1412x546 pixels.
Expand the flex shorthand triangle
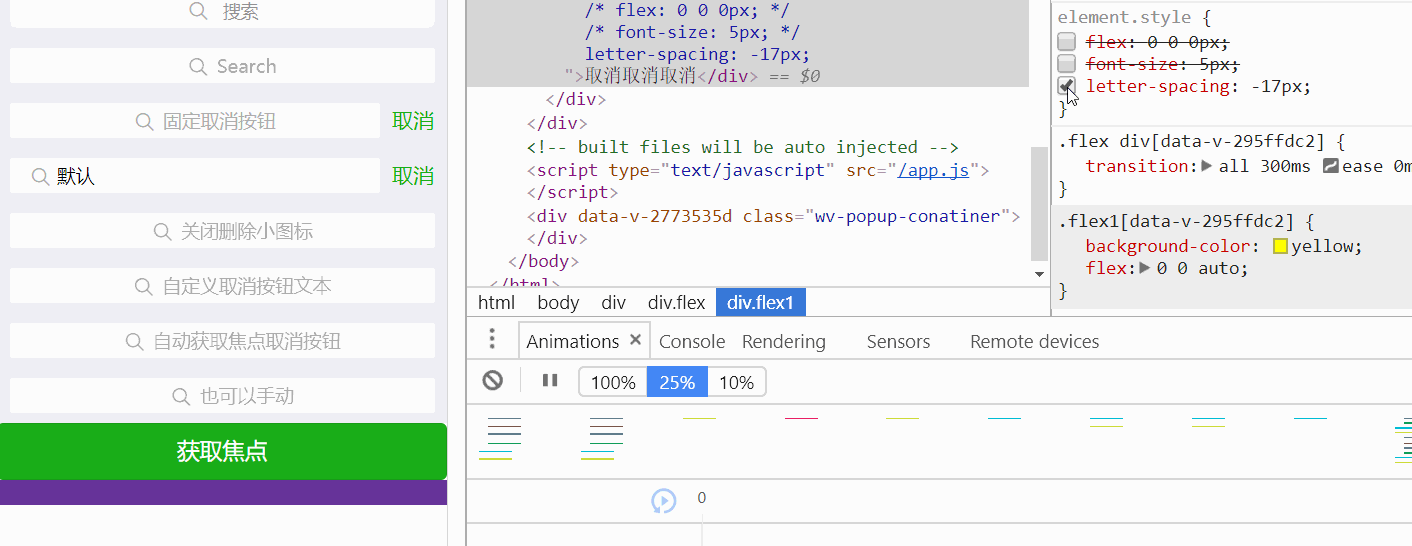click(1145, 268)
